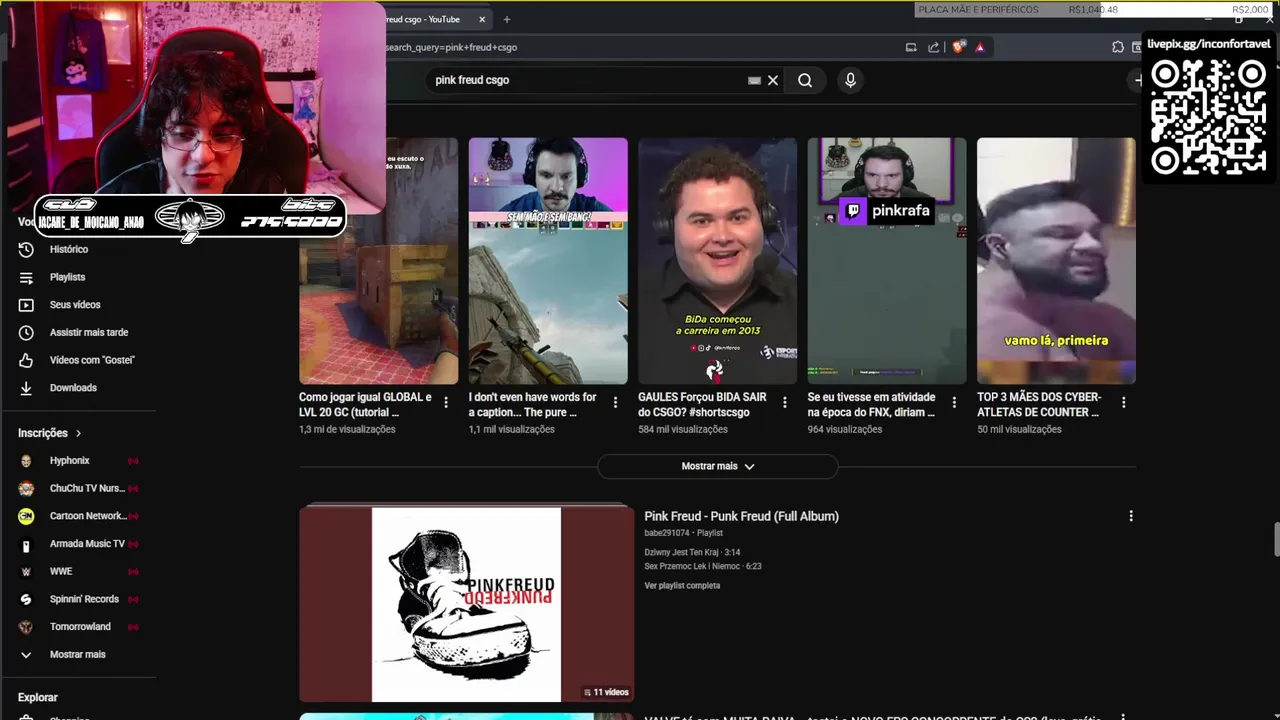Play 'Sex Przemoc Lek i Niemoc' track
Viewport: 1280px width, 720px height.
pos(703,566)
